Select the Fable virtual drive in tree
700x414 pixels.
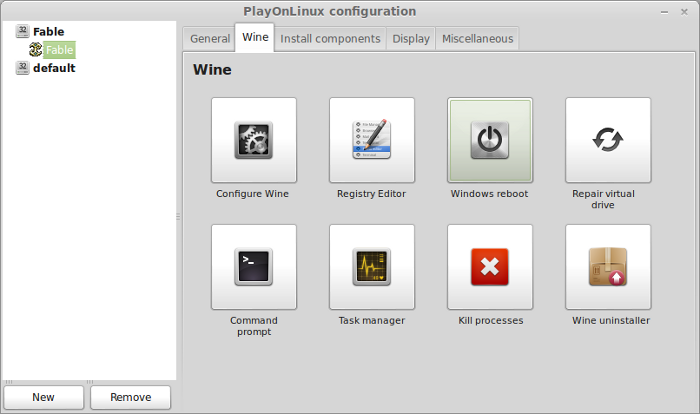pyautogui.click(x=48, y=32)
